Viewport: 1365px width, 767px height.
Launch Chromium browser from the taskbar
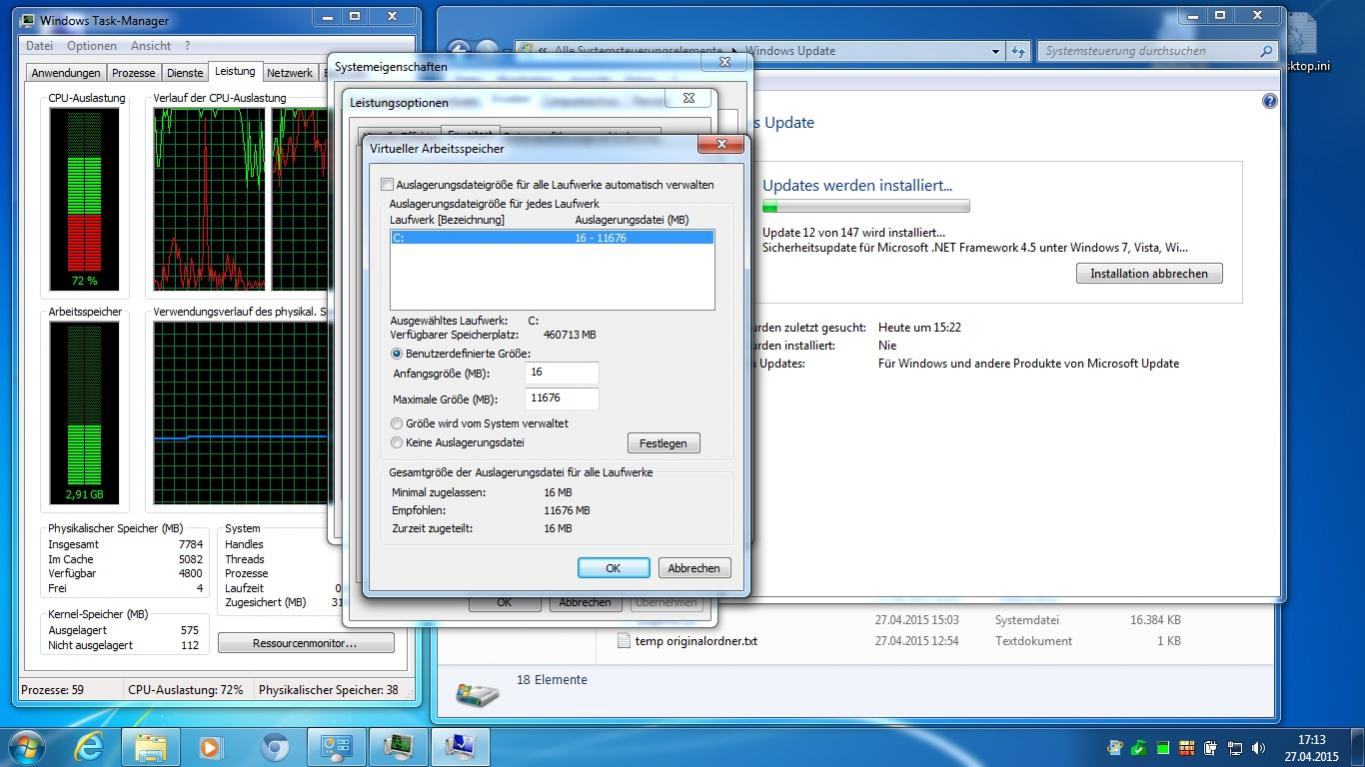coord(274,746)
